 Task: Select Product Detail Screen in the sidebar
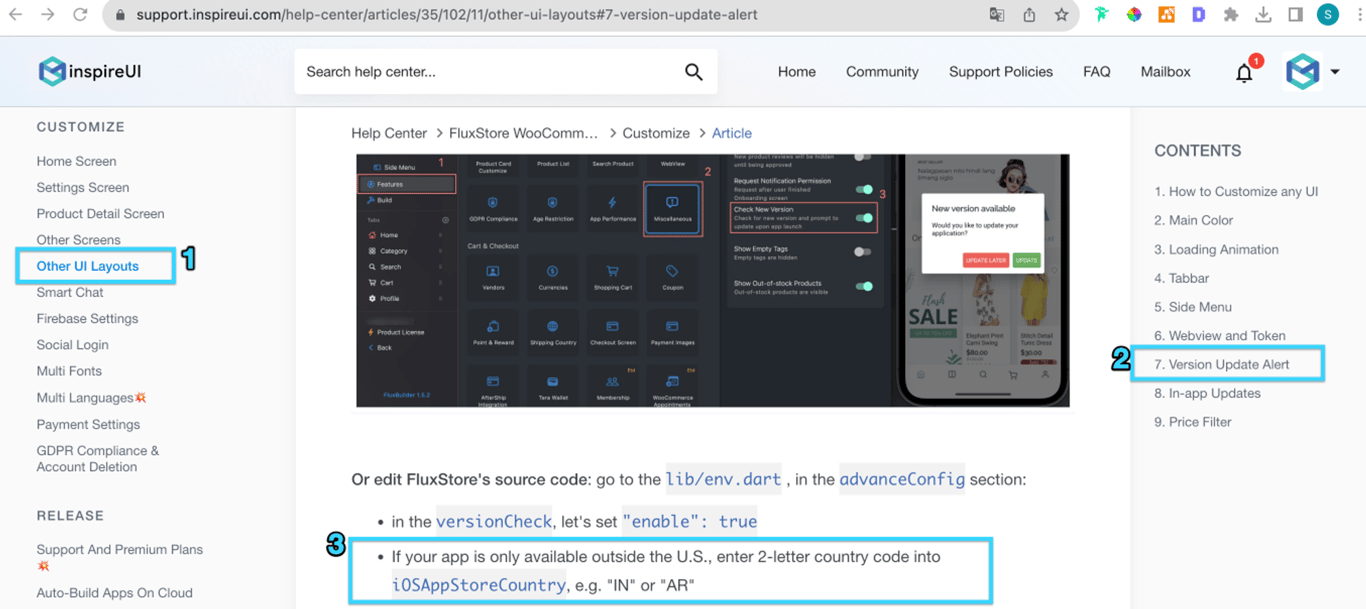100,213
